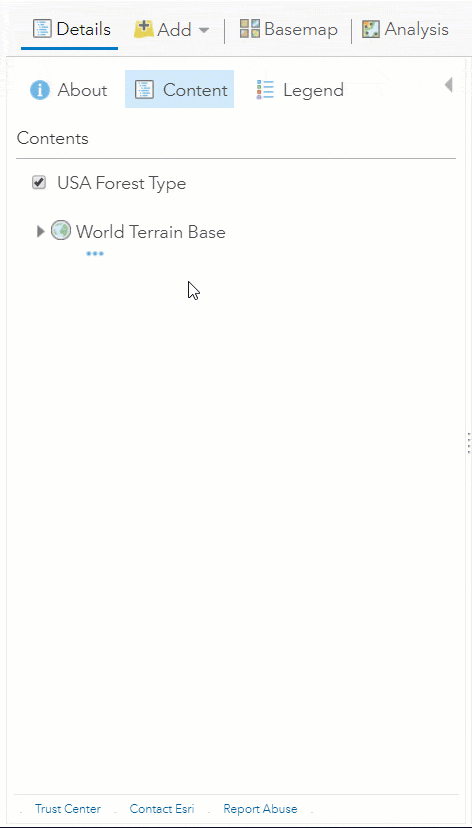The height and width of the screenshot is (828, 472).
Task: Click the panel resize handle dots
Action: [x=469, y=443]
